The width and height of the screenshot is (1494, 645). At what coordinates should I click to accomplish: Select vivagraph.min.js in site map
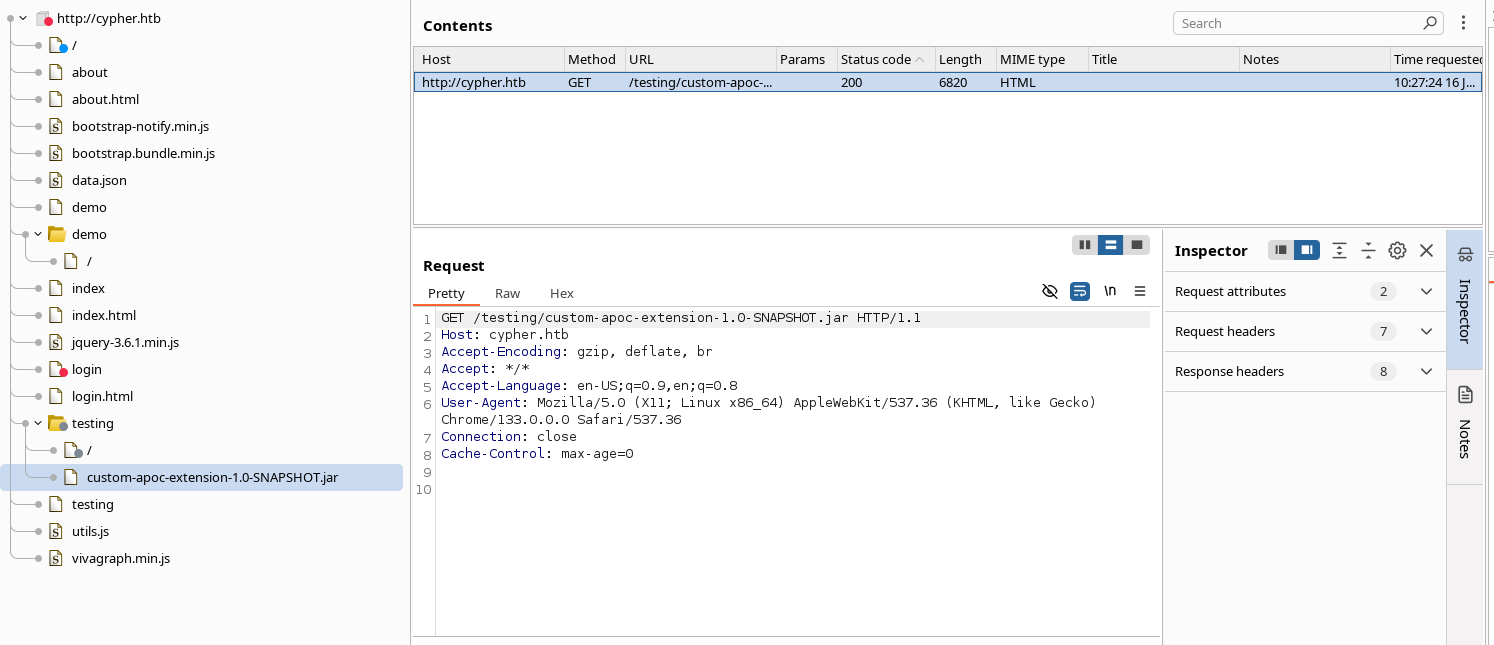[x=120, y=558]
